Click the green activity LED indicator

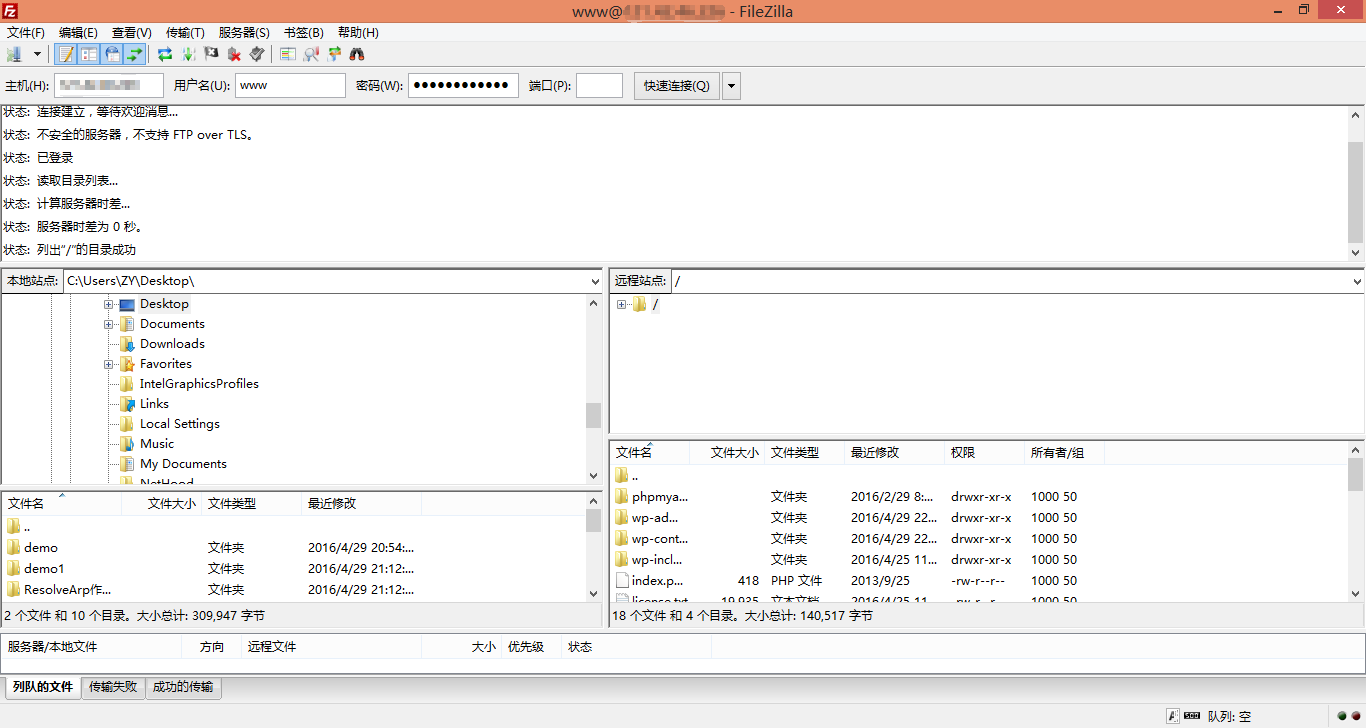(x=1343, y=716)
